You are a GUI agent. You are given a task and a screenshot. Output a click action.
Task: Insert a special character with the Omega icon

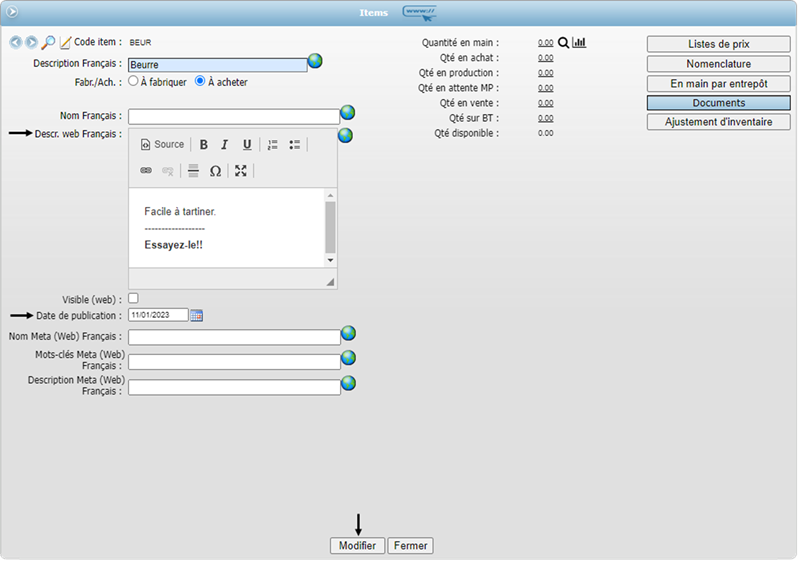click(x=215, y=171)
